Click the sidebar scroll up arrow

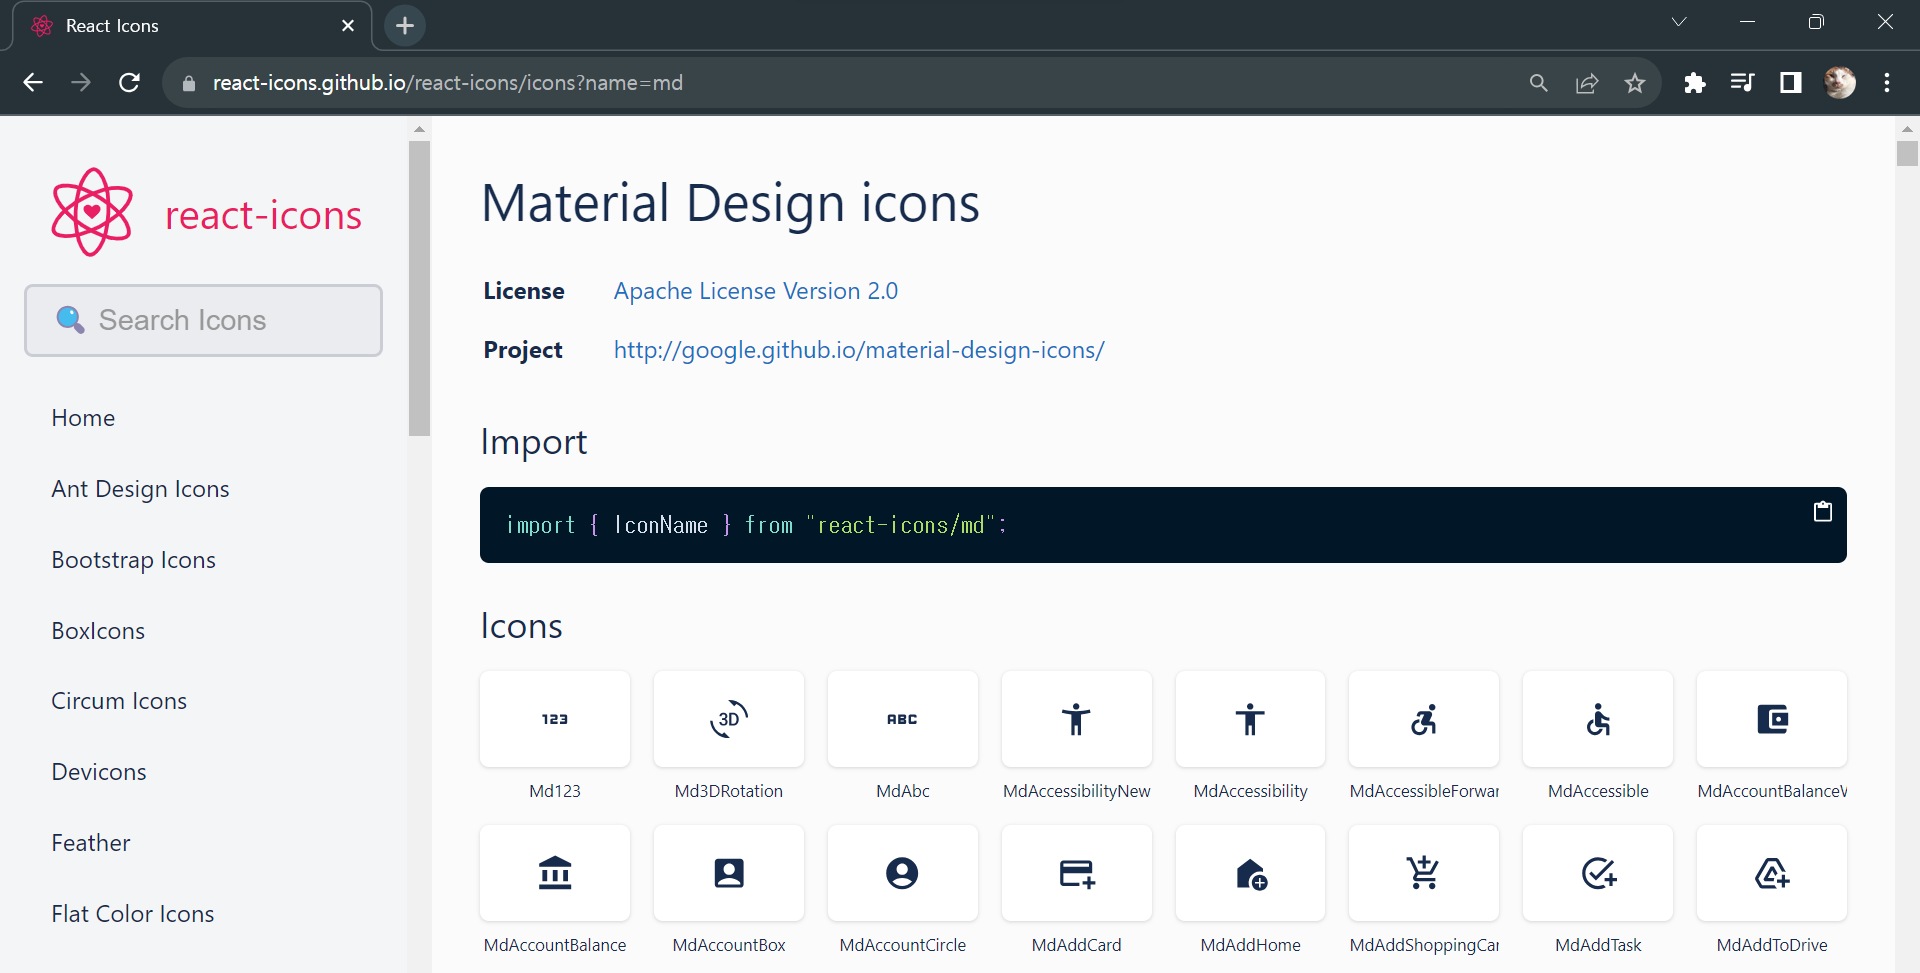[419, 129]
